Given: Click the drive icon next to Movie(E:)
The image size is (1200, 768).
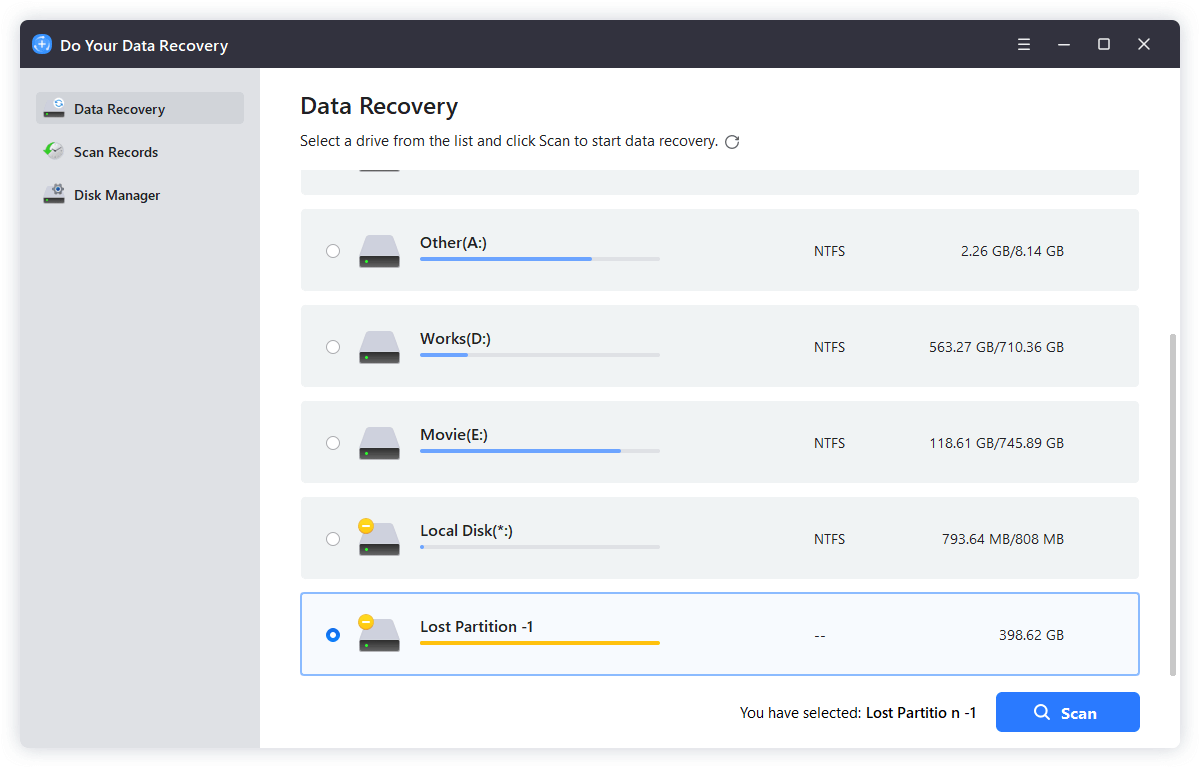Looking at the screenshot, I should coord(379,442).
